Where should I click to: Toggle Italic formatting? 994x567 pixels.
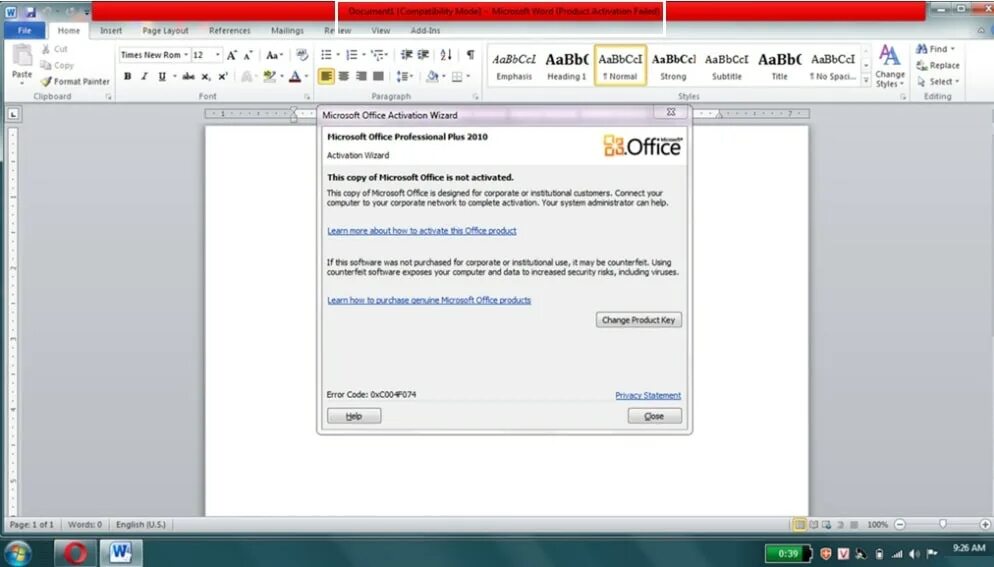pyautogui.click(x=145, y=76)
